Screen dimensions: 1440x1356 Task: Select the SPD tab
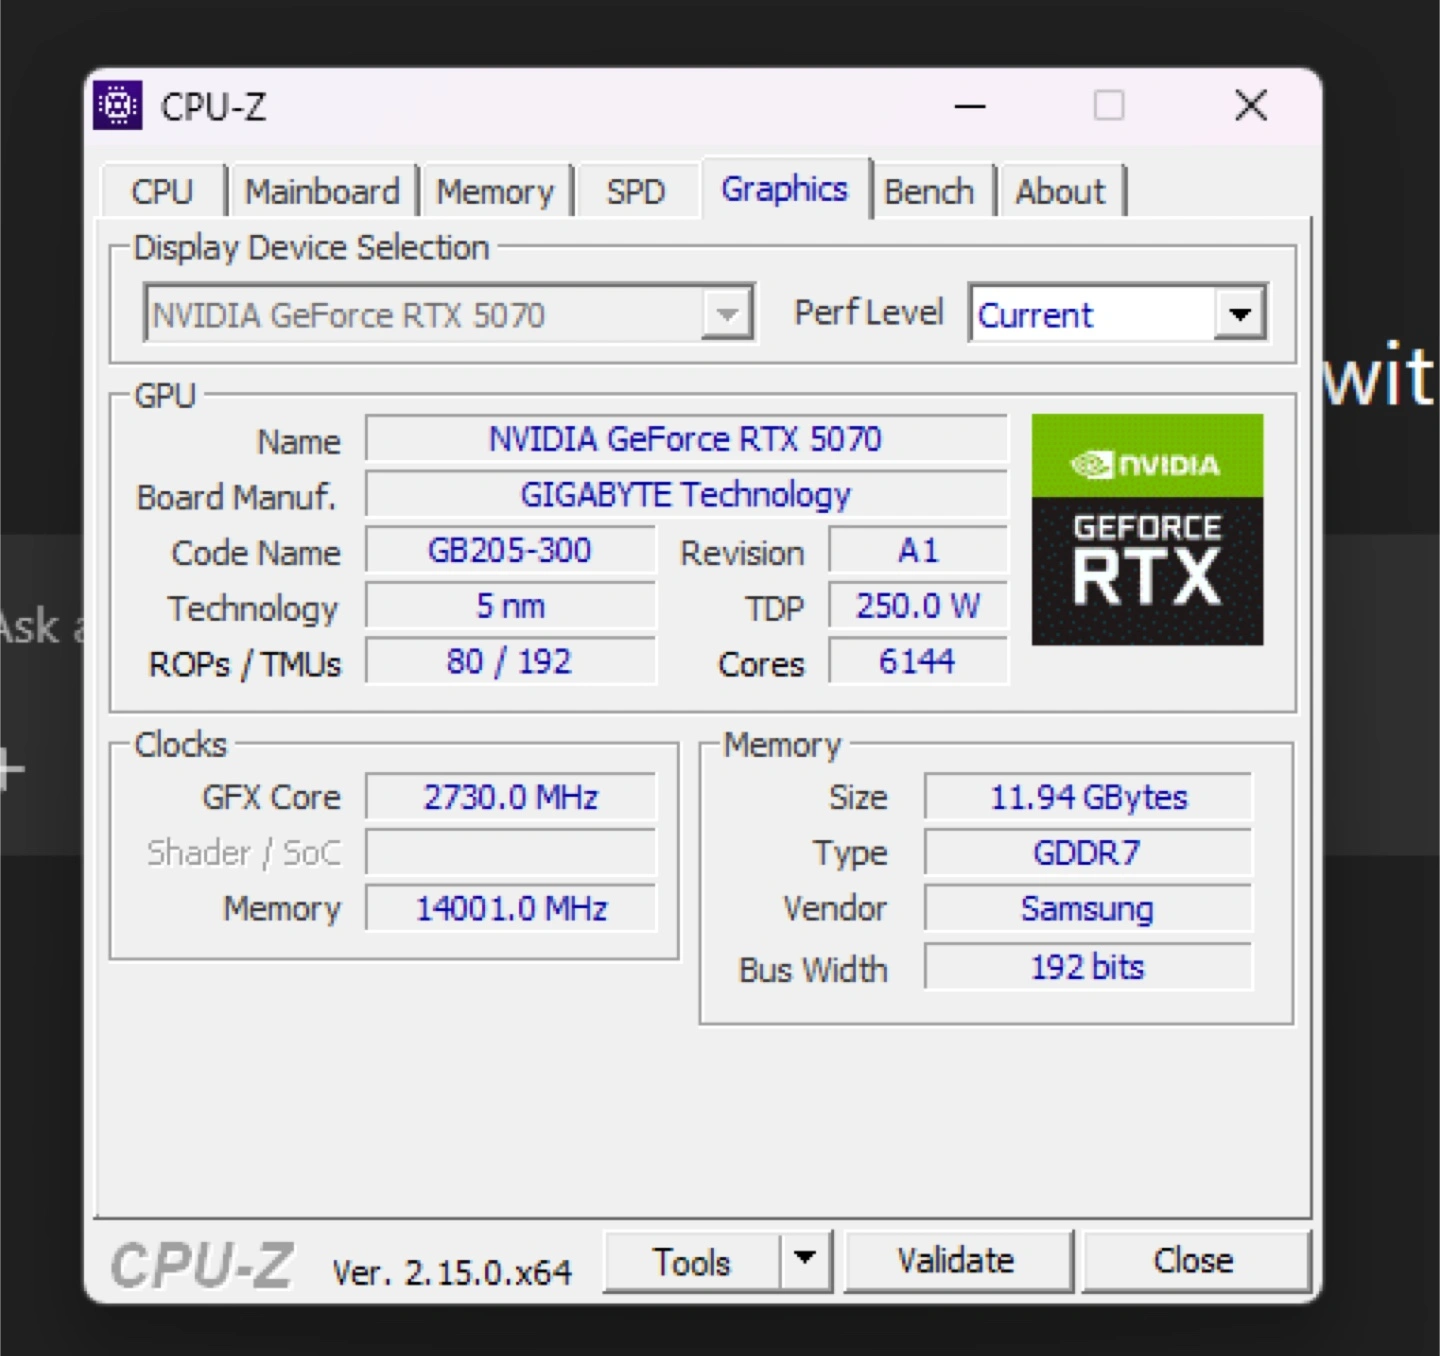coord(635,191)
